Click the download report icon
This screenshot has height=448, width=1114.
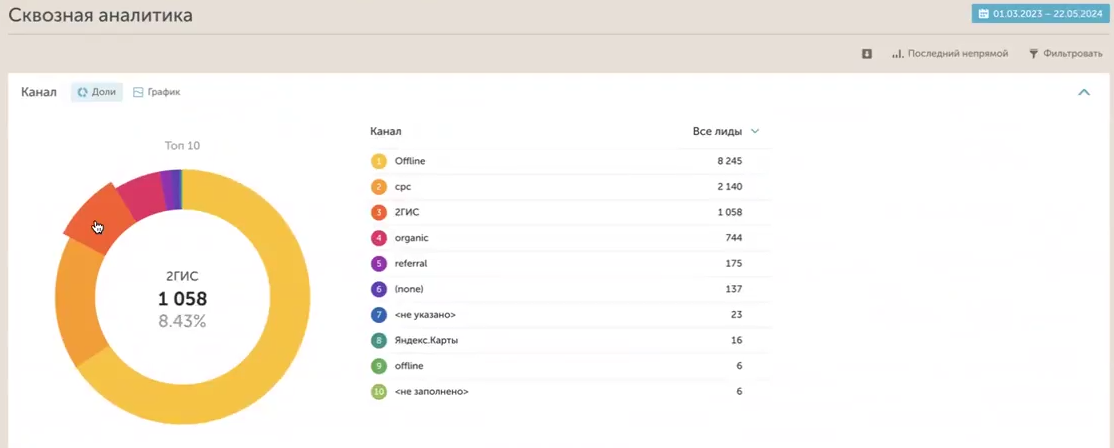point(867,54)
